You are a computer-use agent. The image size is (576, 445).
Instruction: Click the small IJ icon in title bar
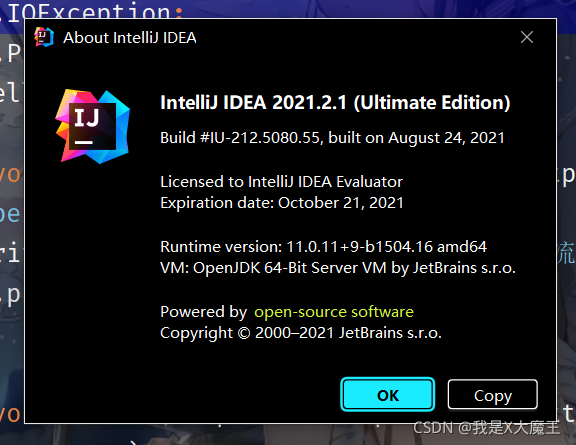(44, 37)
